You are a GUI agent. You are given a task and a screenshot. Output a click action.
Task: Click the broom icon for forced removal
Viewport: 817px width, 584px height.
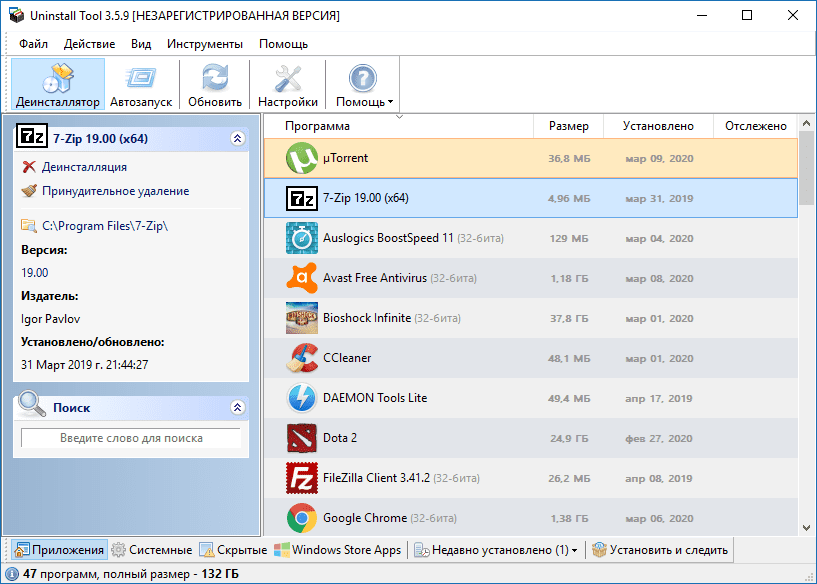click(29, 191)
